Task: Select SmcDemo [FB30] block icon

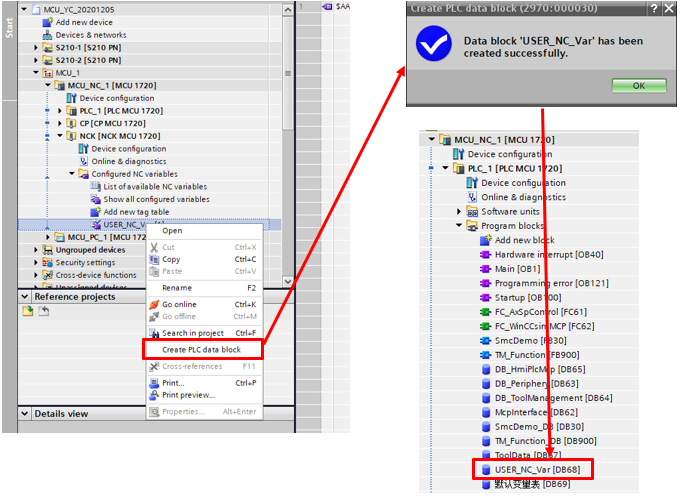Action: tap(485, 341)
